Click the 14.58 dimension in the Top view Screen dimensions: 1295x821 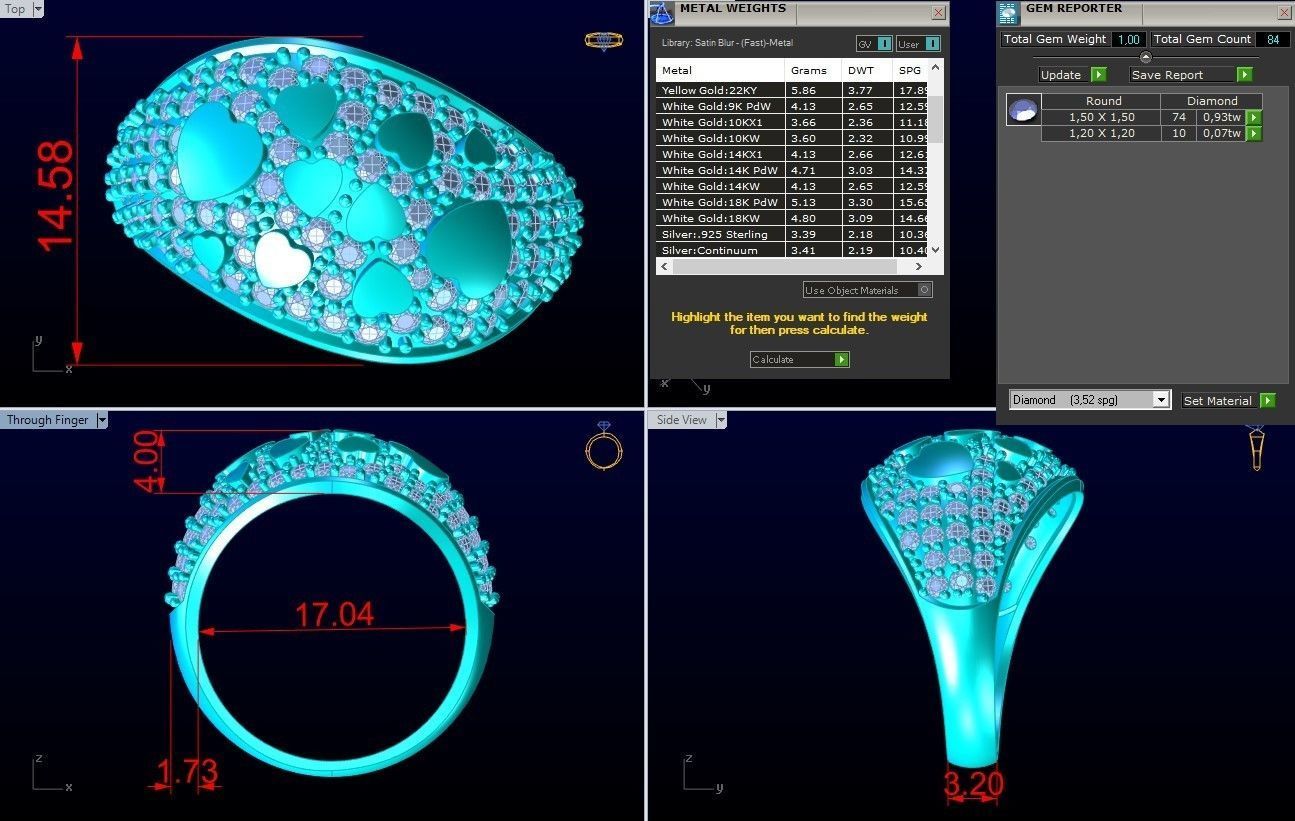(55, 196)
